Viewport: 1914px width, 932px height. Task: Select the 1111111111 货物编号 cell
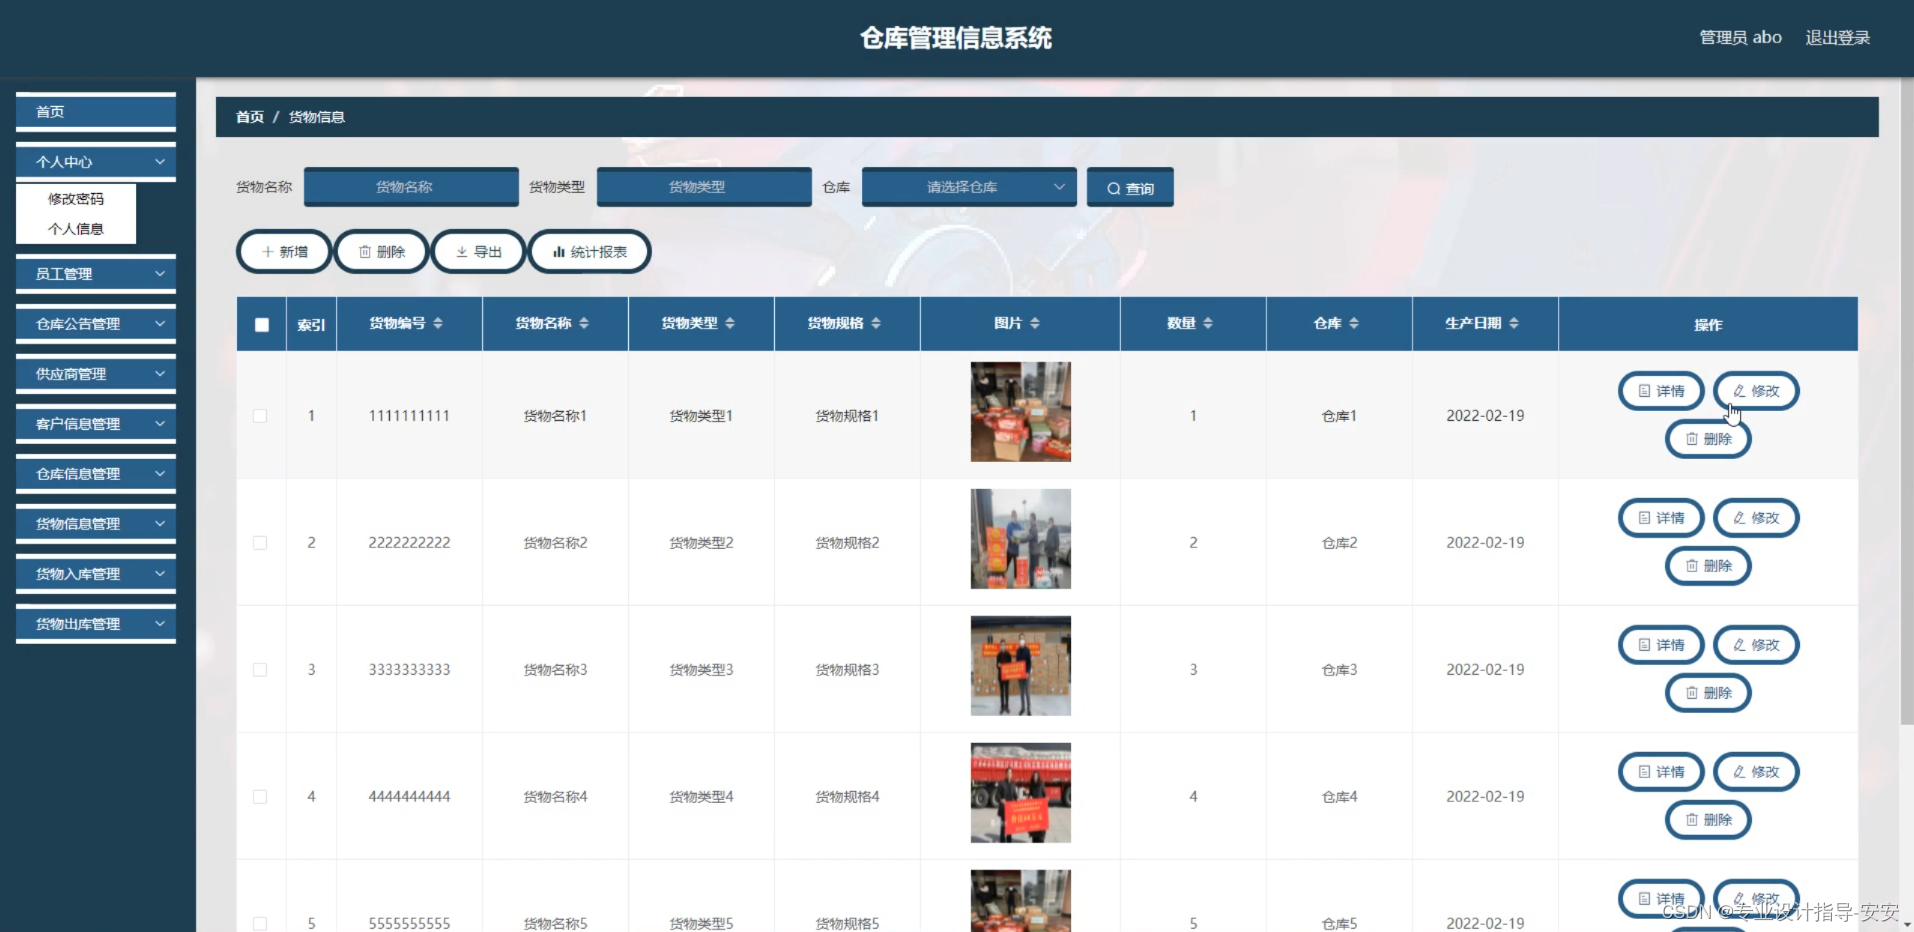point(409,416)
